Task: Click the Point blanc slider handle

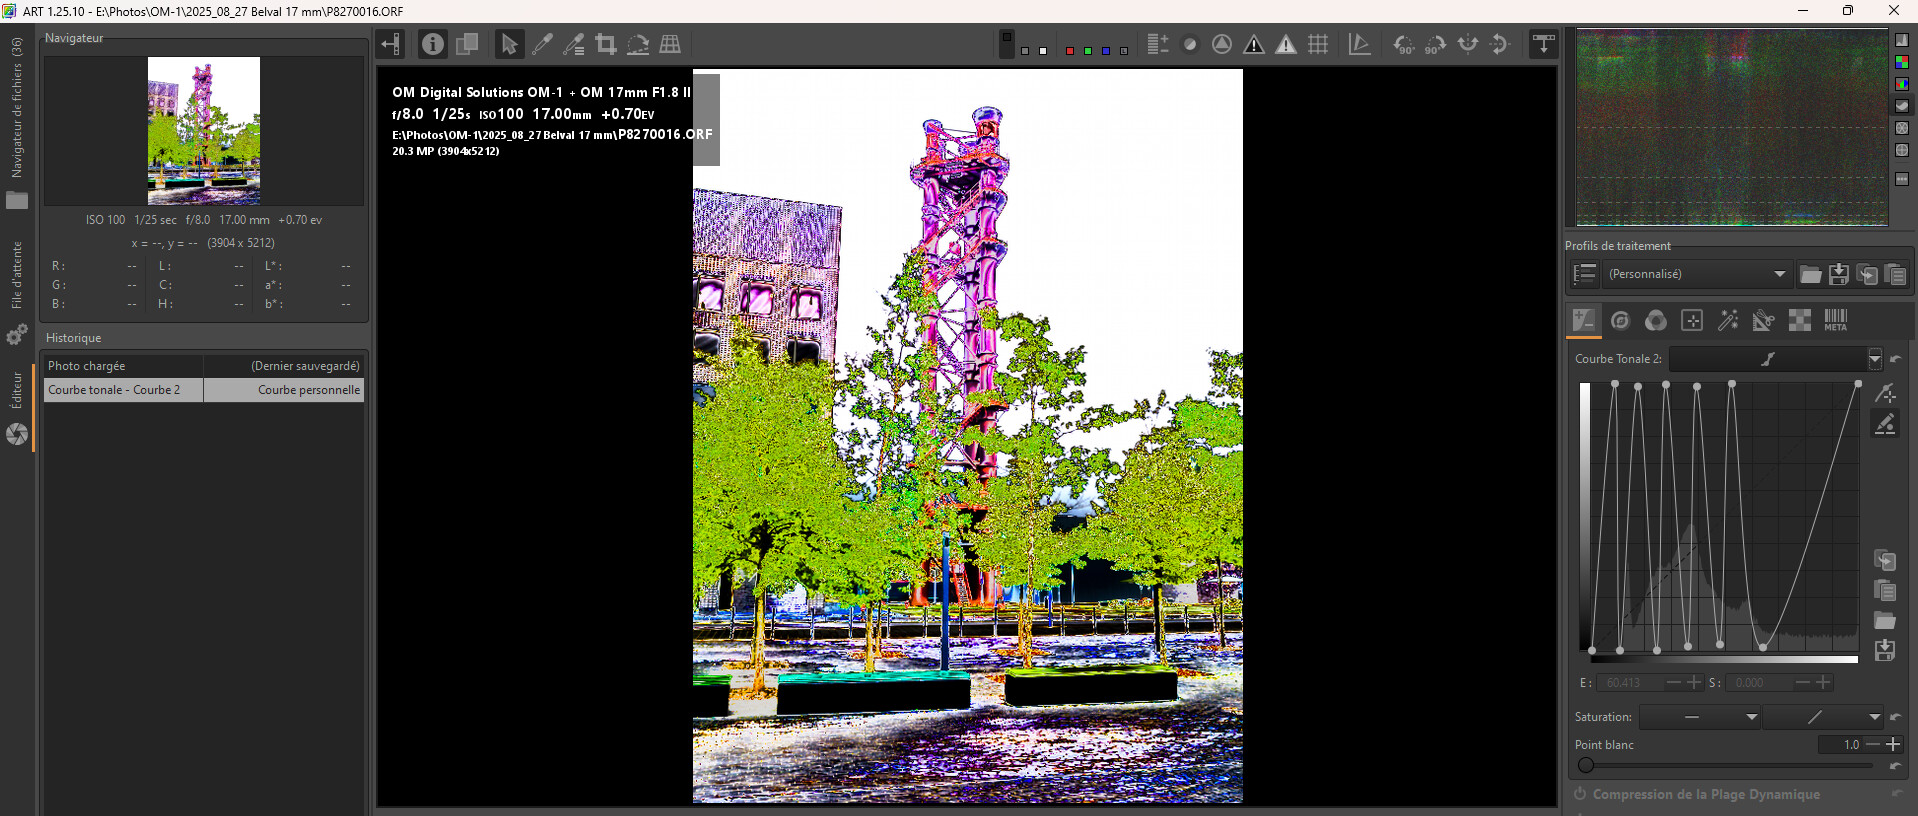Action: (x=1586, y=765)
